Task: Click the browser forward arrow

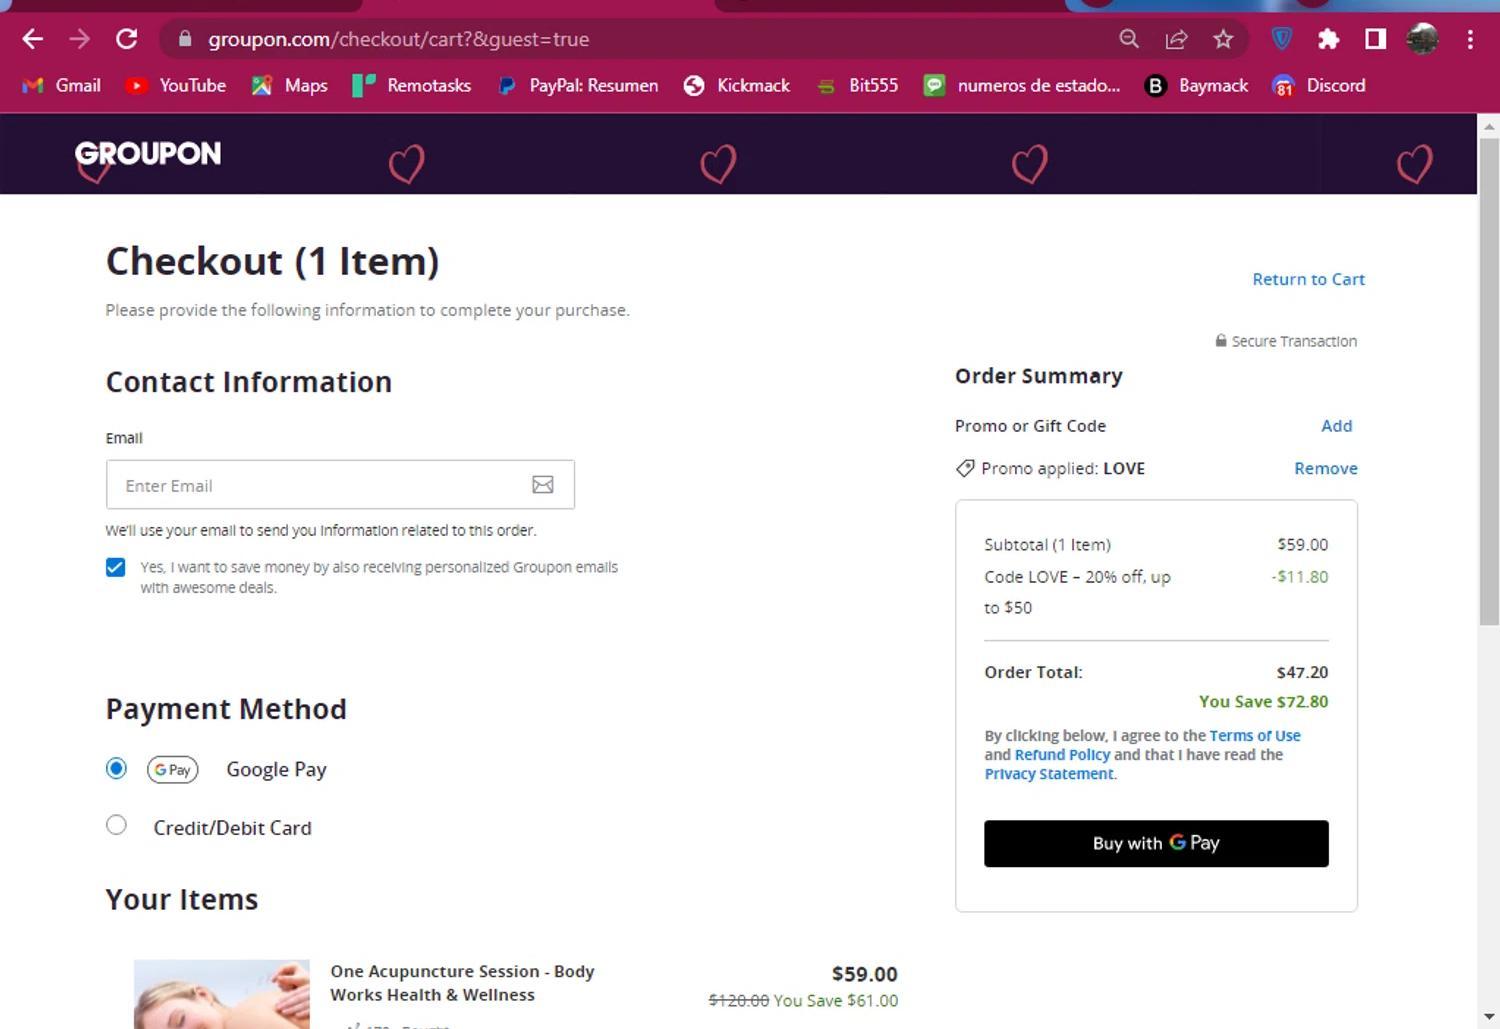Action: 79,39
